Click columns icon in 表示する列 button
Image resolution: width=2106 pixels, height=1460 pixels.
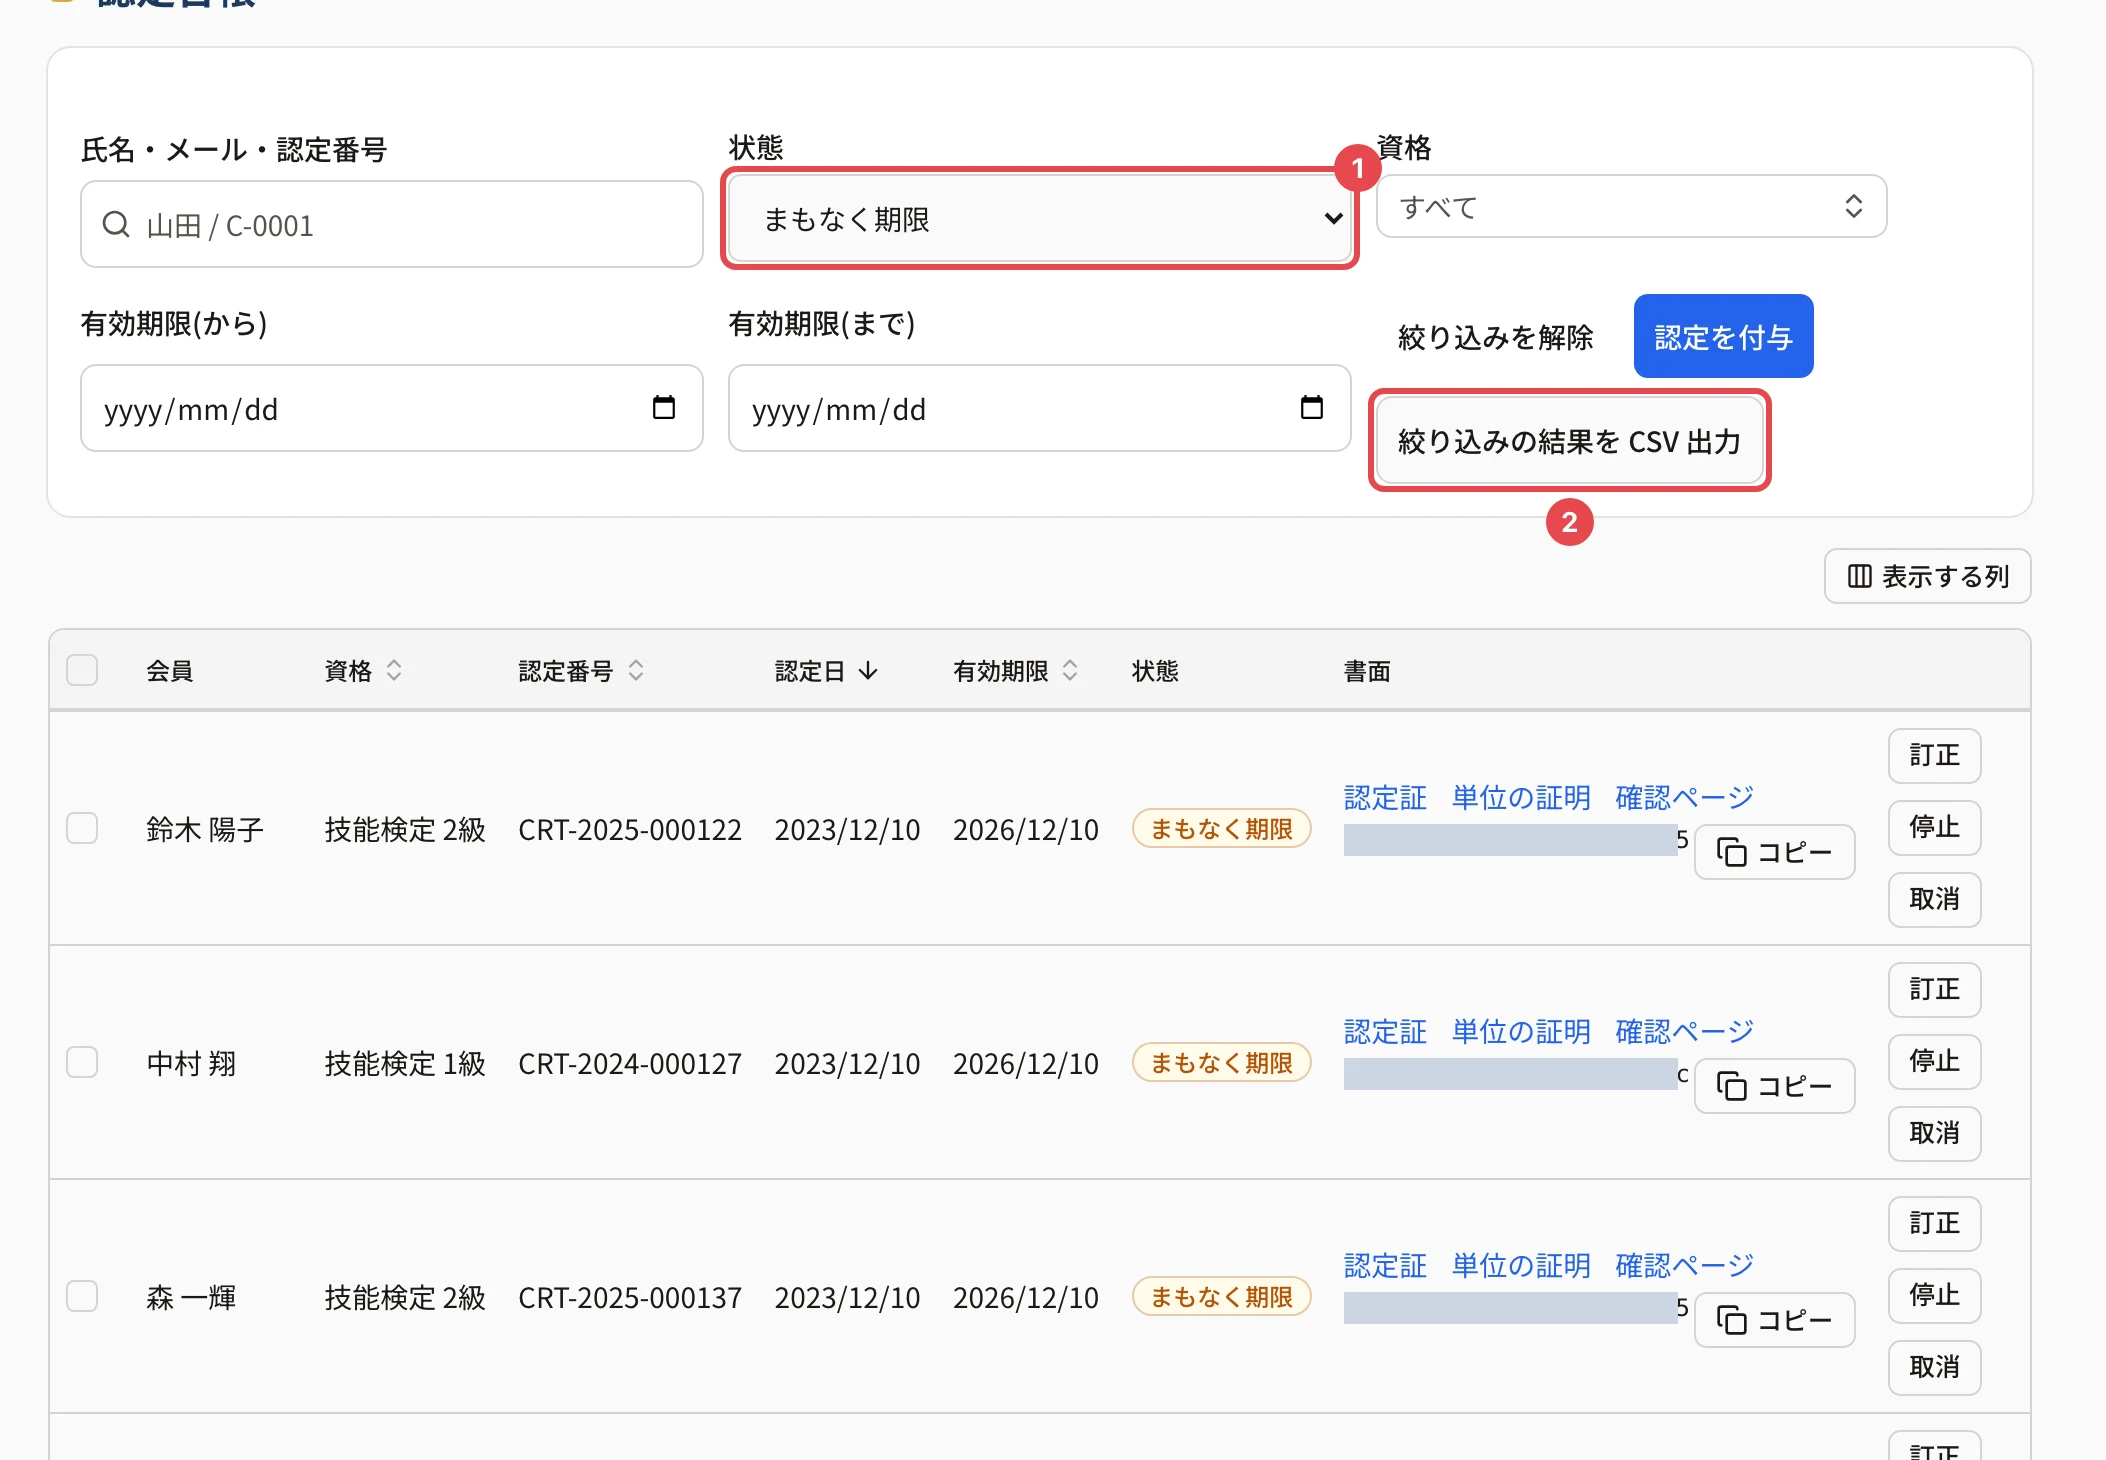click(1859, 576)
